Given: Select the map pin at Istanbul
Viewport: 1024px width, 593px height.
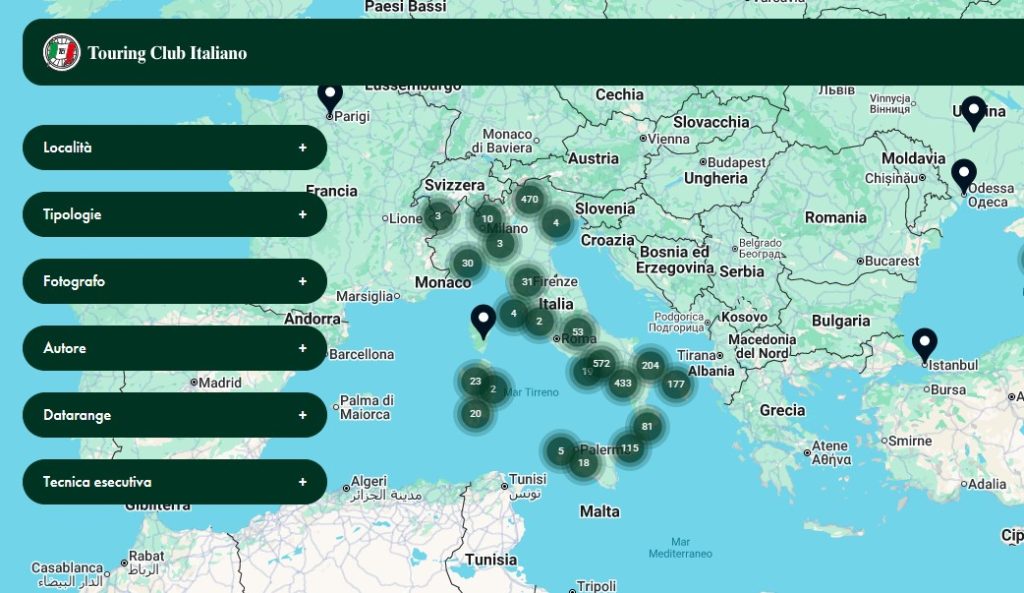Looking at the screenshot, I should coord(924,344).
